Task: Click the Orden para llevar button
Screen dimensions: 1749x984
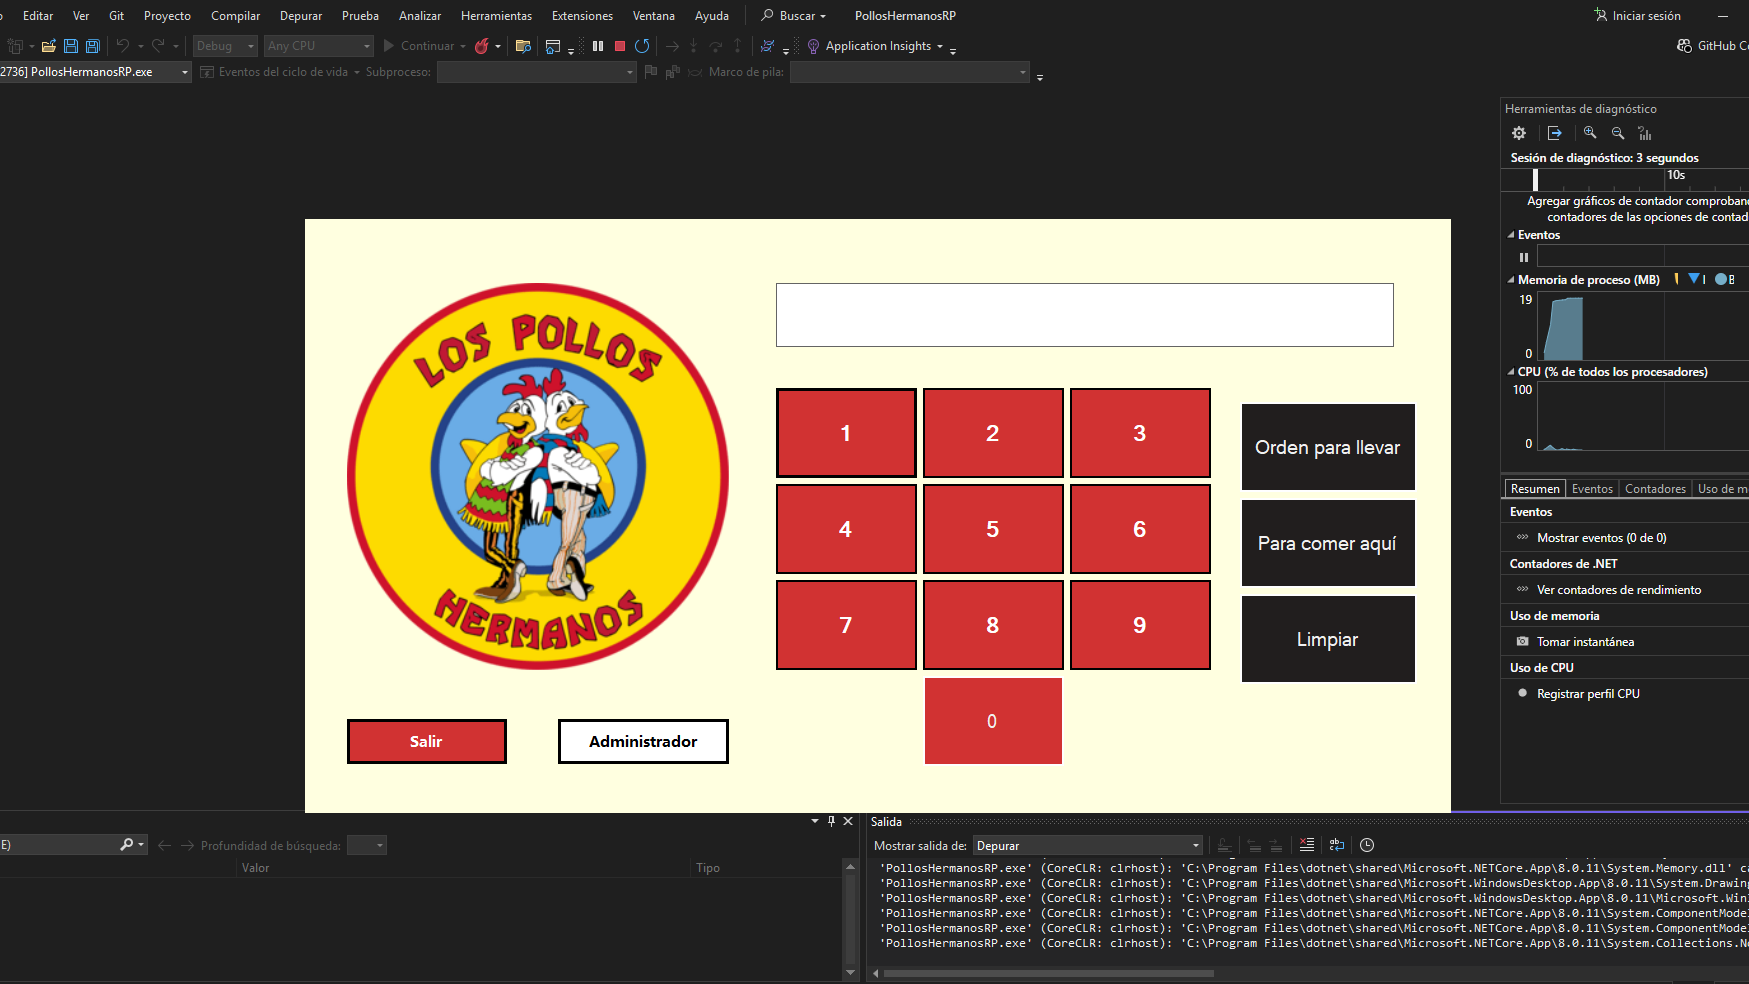Action: (1328, 447)
